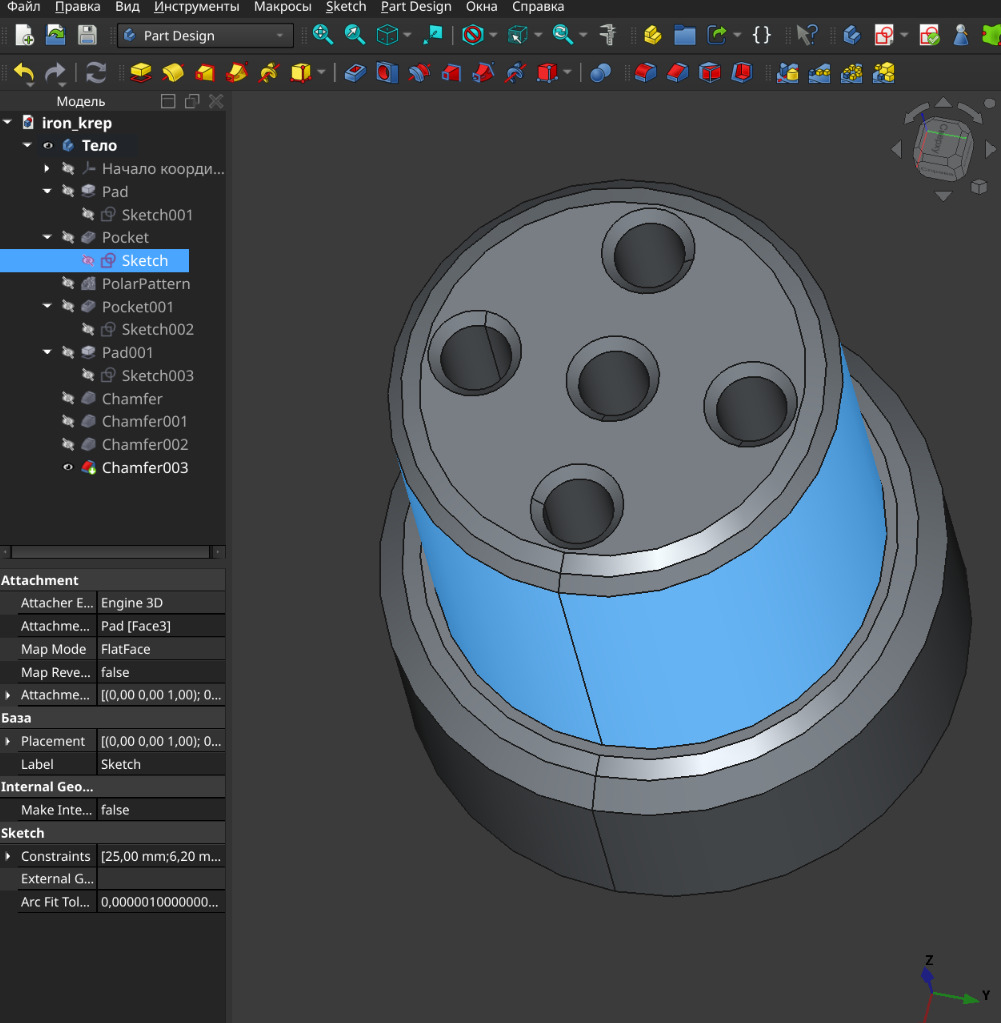
Task: Click the navigation cube in viewport
Action: coord(942,150)
